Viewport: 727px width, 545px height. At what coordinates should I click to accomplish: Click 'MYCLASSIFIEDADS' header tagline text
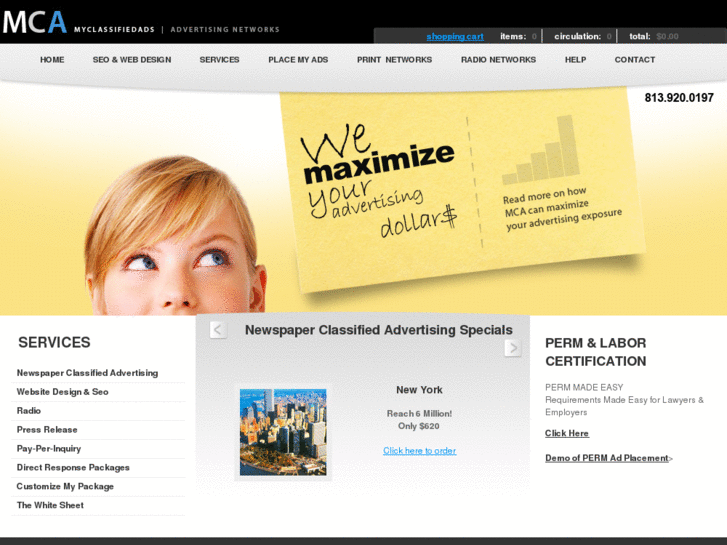114,30
